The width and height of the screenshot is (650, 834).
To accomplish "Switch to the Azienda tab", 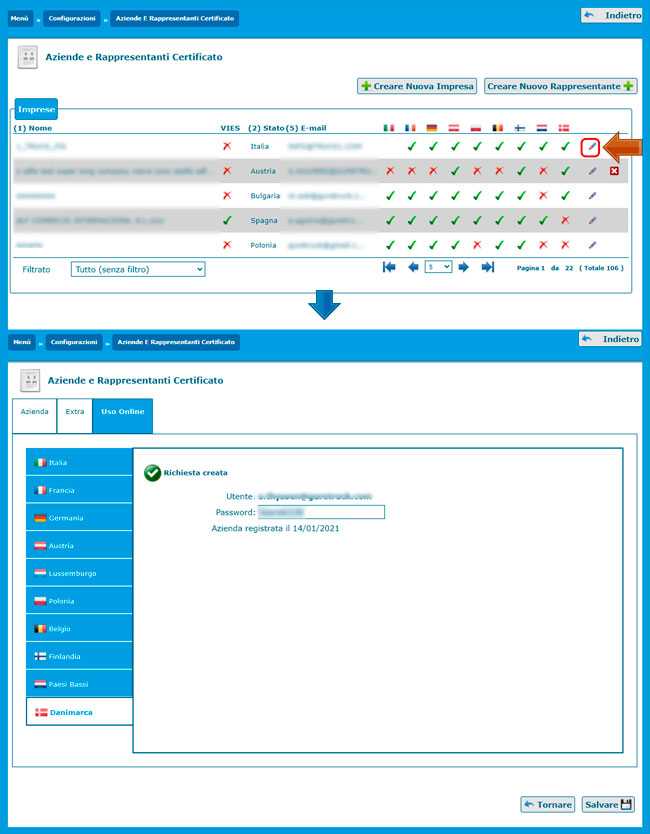I will 35,415.
